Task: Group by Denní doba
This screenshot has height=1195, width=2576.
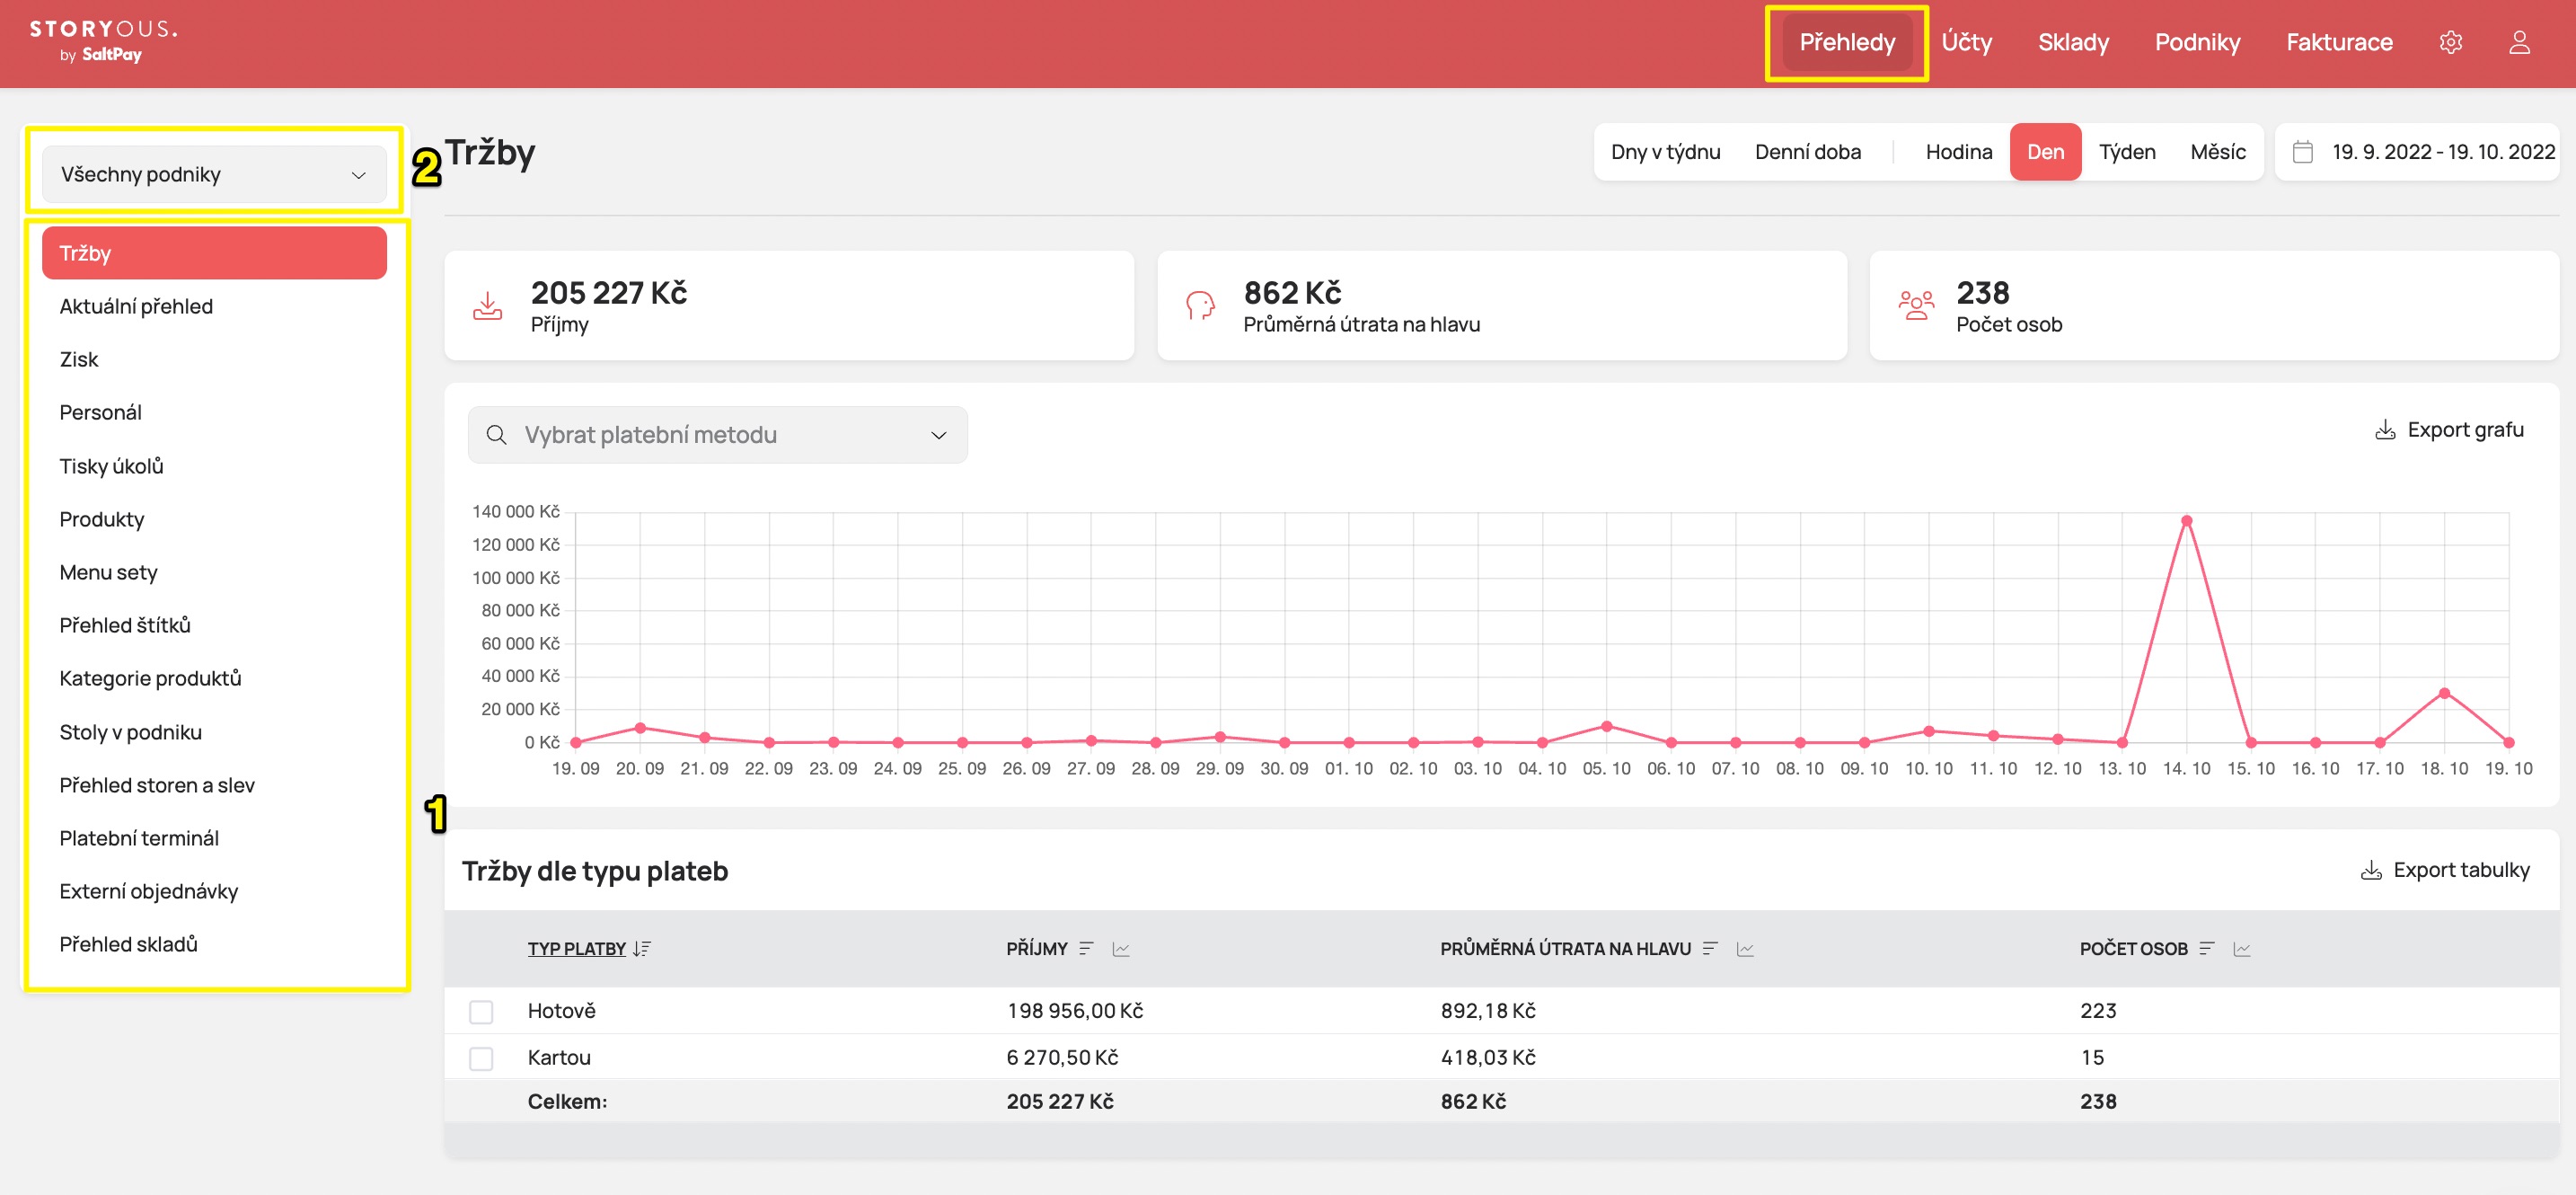Action: point(1808,152)
